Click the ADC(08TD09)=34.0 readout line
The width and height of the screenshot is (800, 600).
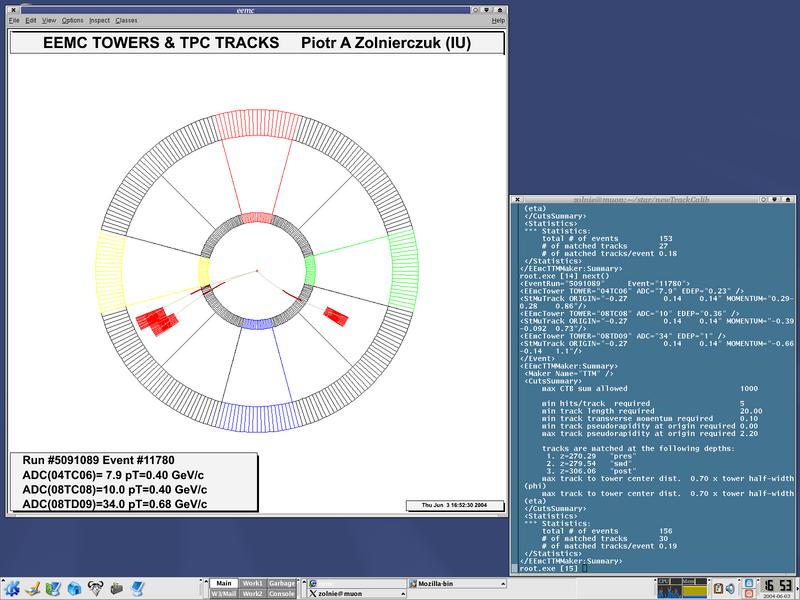(x=115, y=504)
